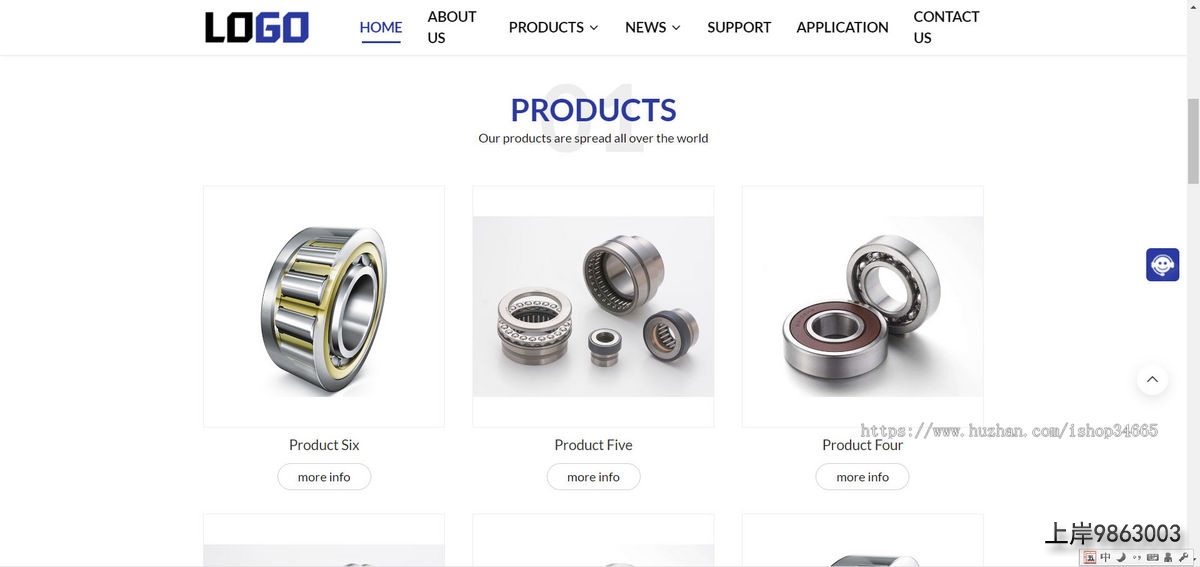Open the live chat support icon
Image resolution: width=1200 pixels, height=567 pixels.
click(x=1162, y=265)
